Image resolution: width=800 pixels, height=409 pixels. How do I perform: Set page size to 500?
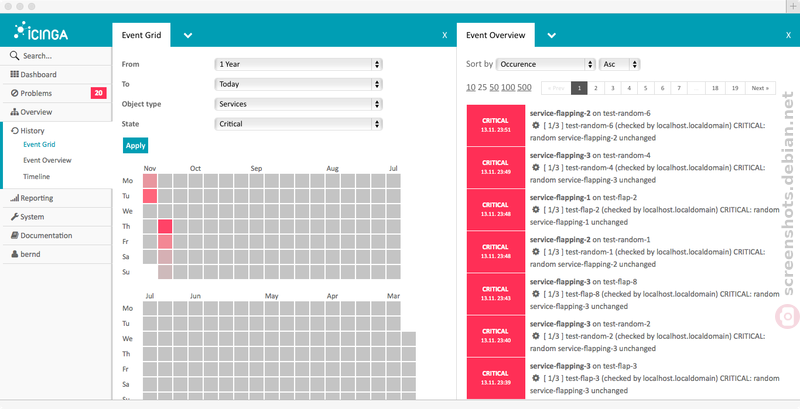pyautogui.click(x=524, y=88)
